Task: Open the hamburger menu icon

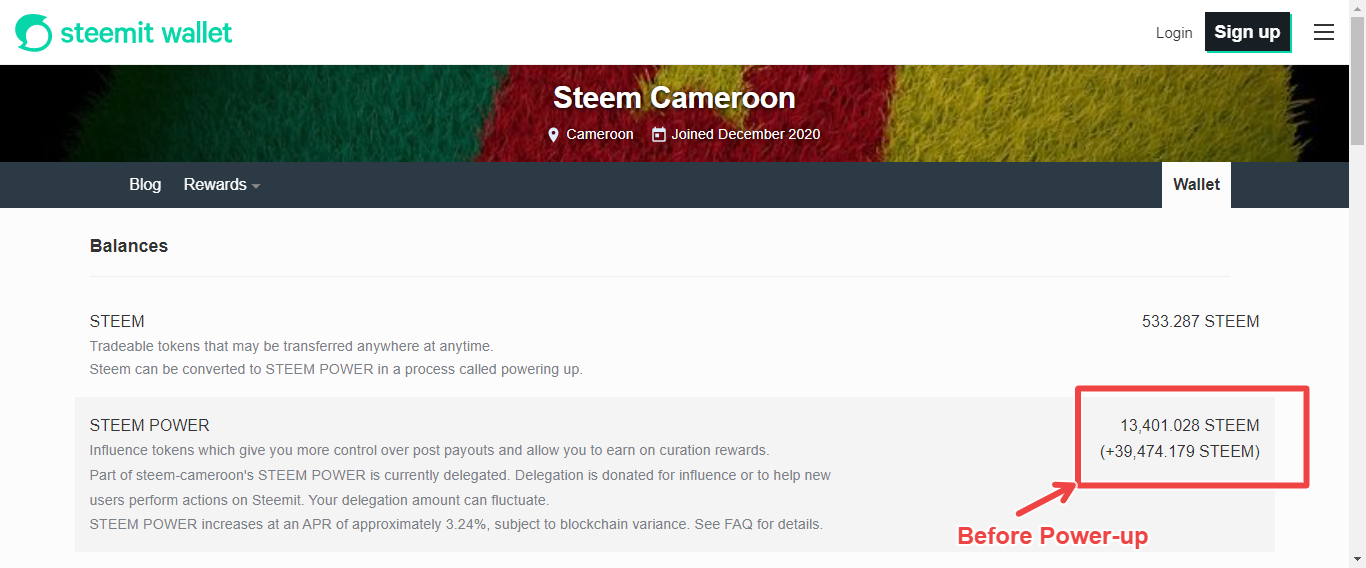Action: [x=1323, y=32]
